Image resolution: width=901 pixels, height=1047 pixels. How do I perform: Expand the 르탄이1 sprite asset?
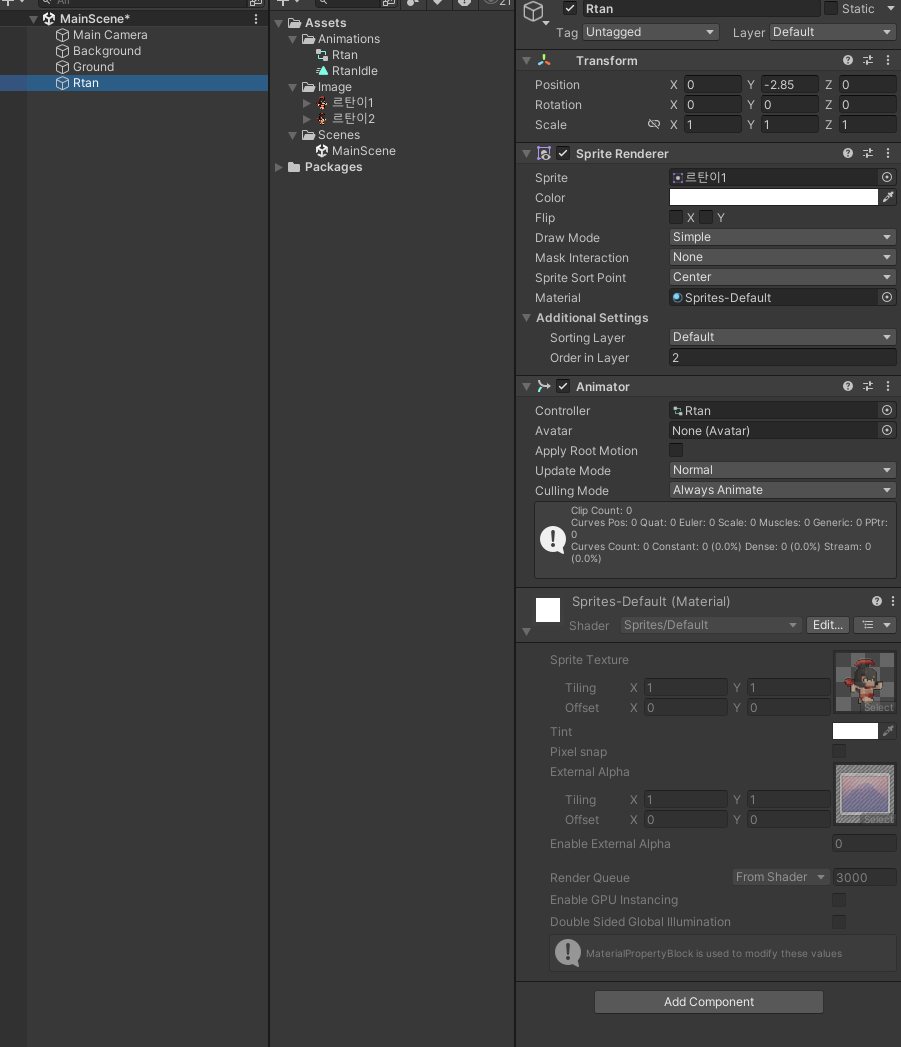coord(307,103)
